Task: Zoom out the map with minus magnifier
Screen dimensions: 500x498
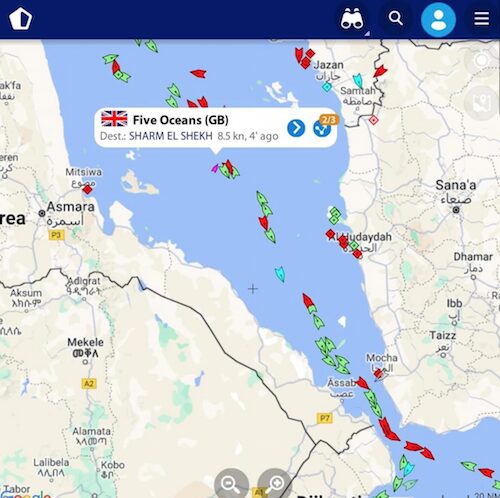Action: pos(231,483)
